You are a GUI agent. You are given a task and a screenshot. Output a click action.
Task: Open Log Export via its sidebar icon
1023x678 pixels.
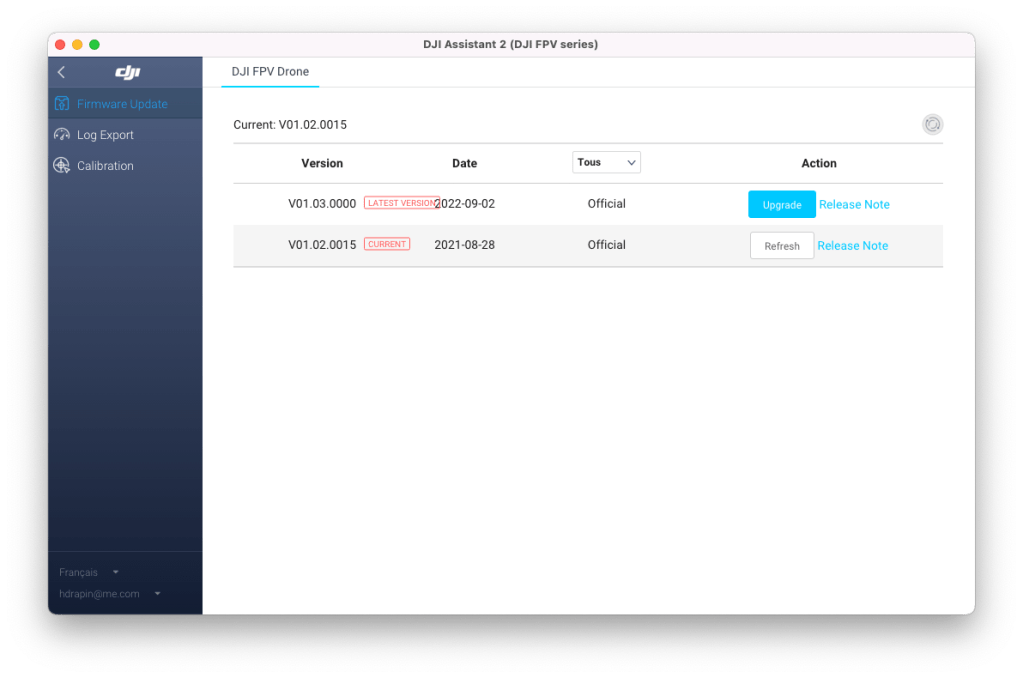tap(62, 135)
